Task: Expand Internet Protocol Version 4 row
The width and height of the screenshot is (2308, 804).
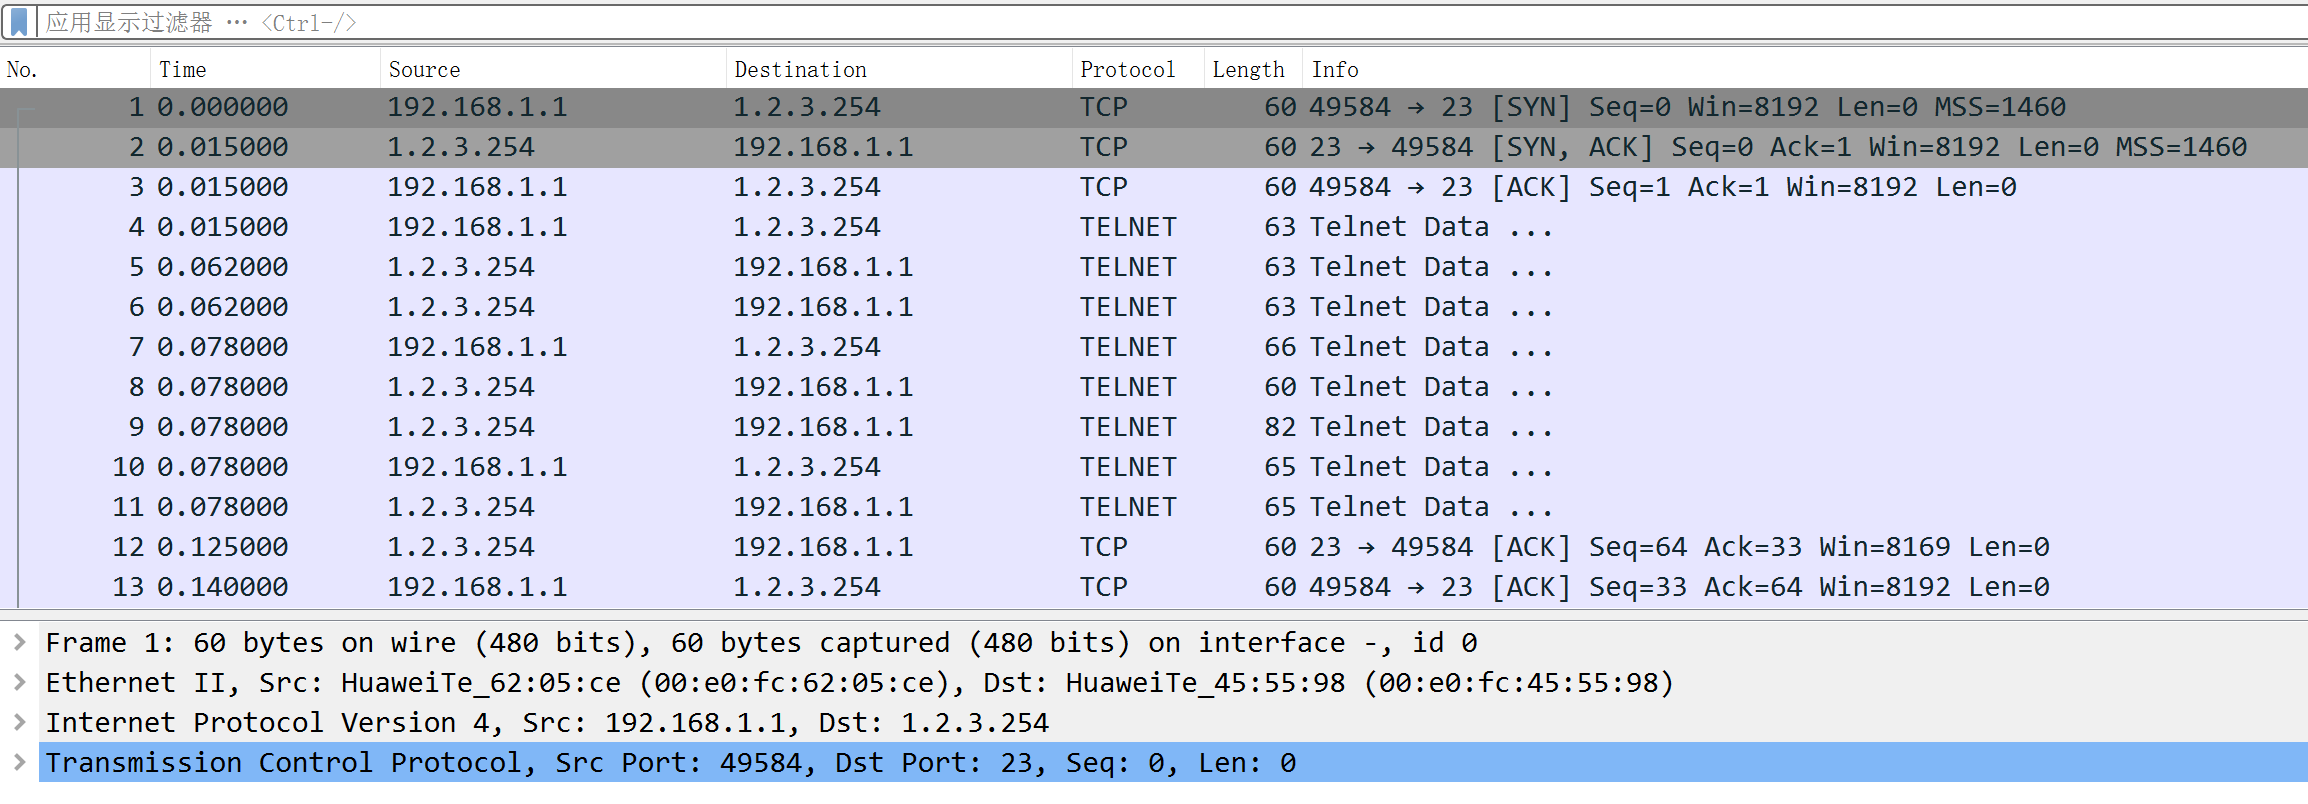Action: [19, 722]
